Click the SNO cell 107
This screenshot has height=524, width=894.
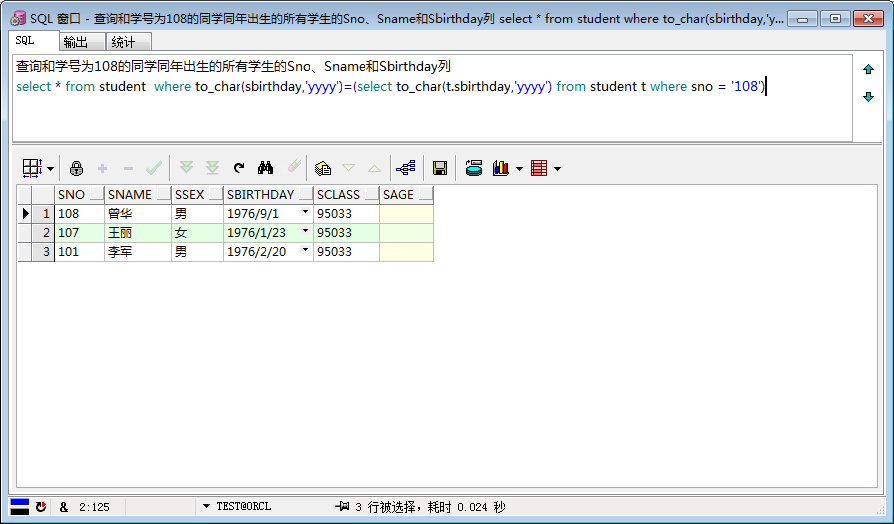point(79,233)
